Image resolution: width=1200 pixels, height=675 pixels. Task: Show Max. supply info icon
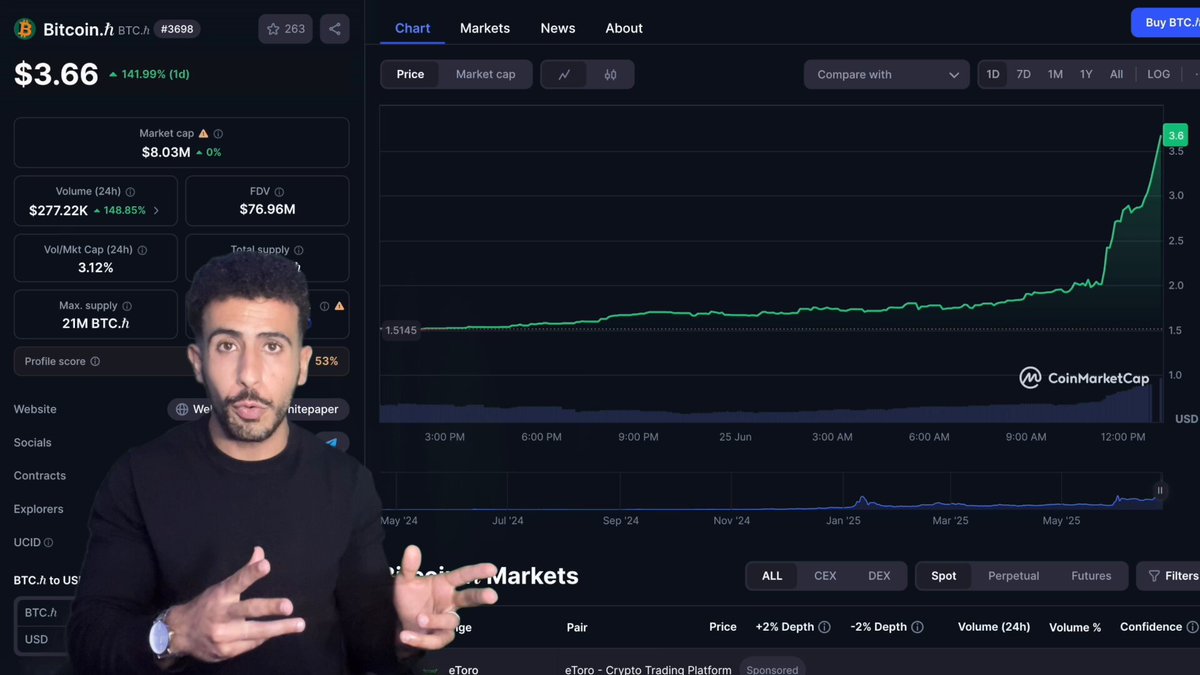pyautogui.click(x=127, y=306)
